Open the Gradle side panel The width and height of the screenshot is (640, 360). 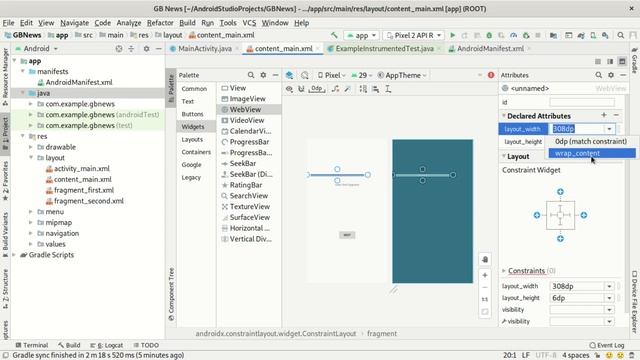point(635,60)
